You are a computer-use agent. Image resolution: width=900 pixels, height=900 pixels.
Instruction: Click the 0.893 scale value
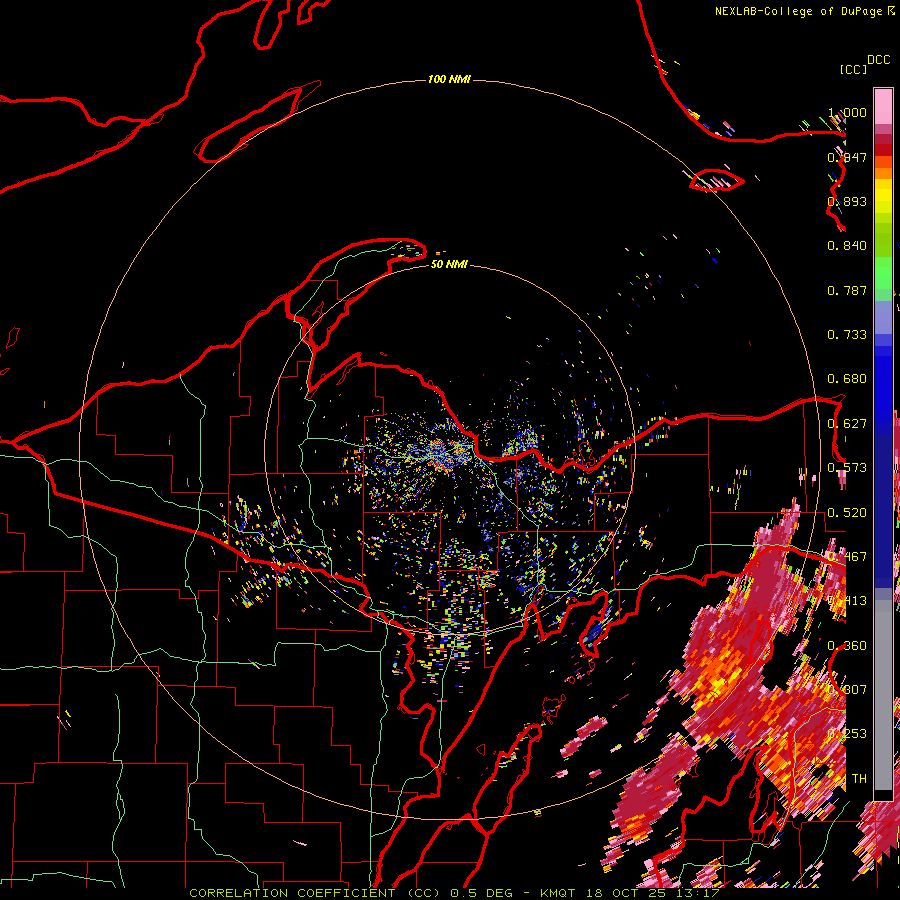(x=847, y=201)
